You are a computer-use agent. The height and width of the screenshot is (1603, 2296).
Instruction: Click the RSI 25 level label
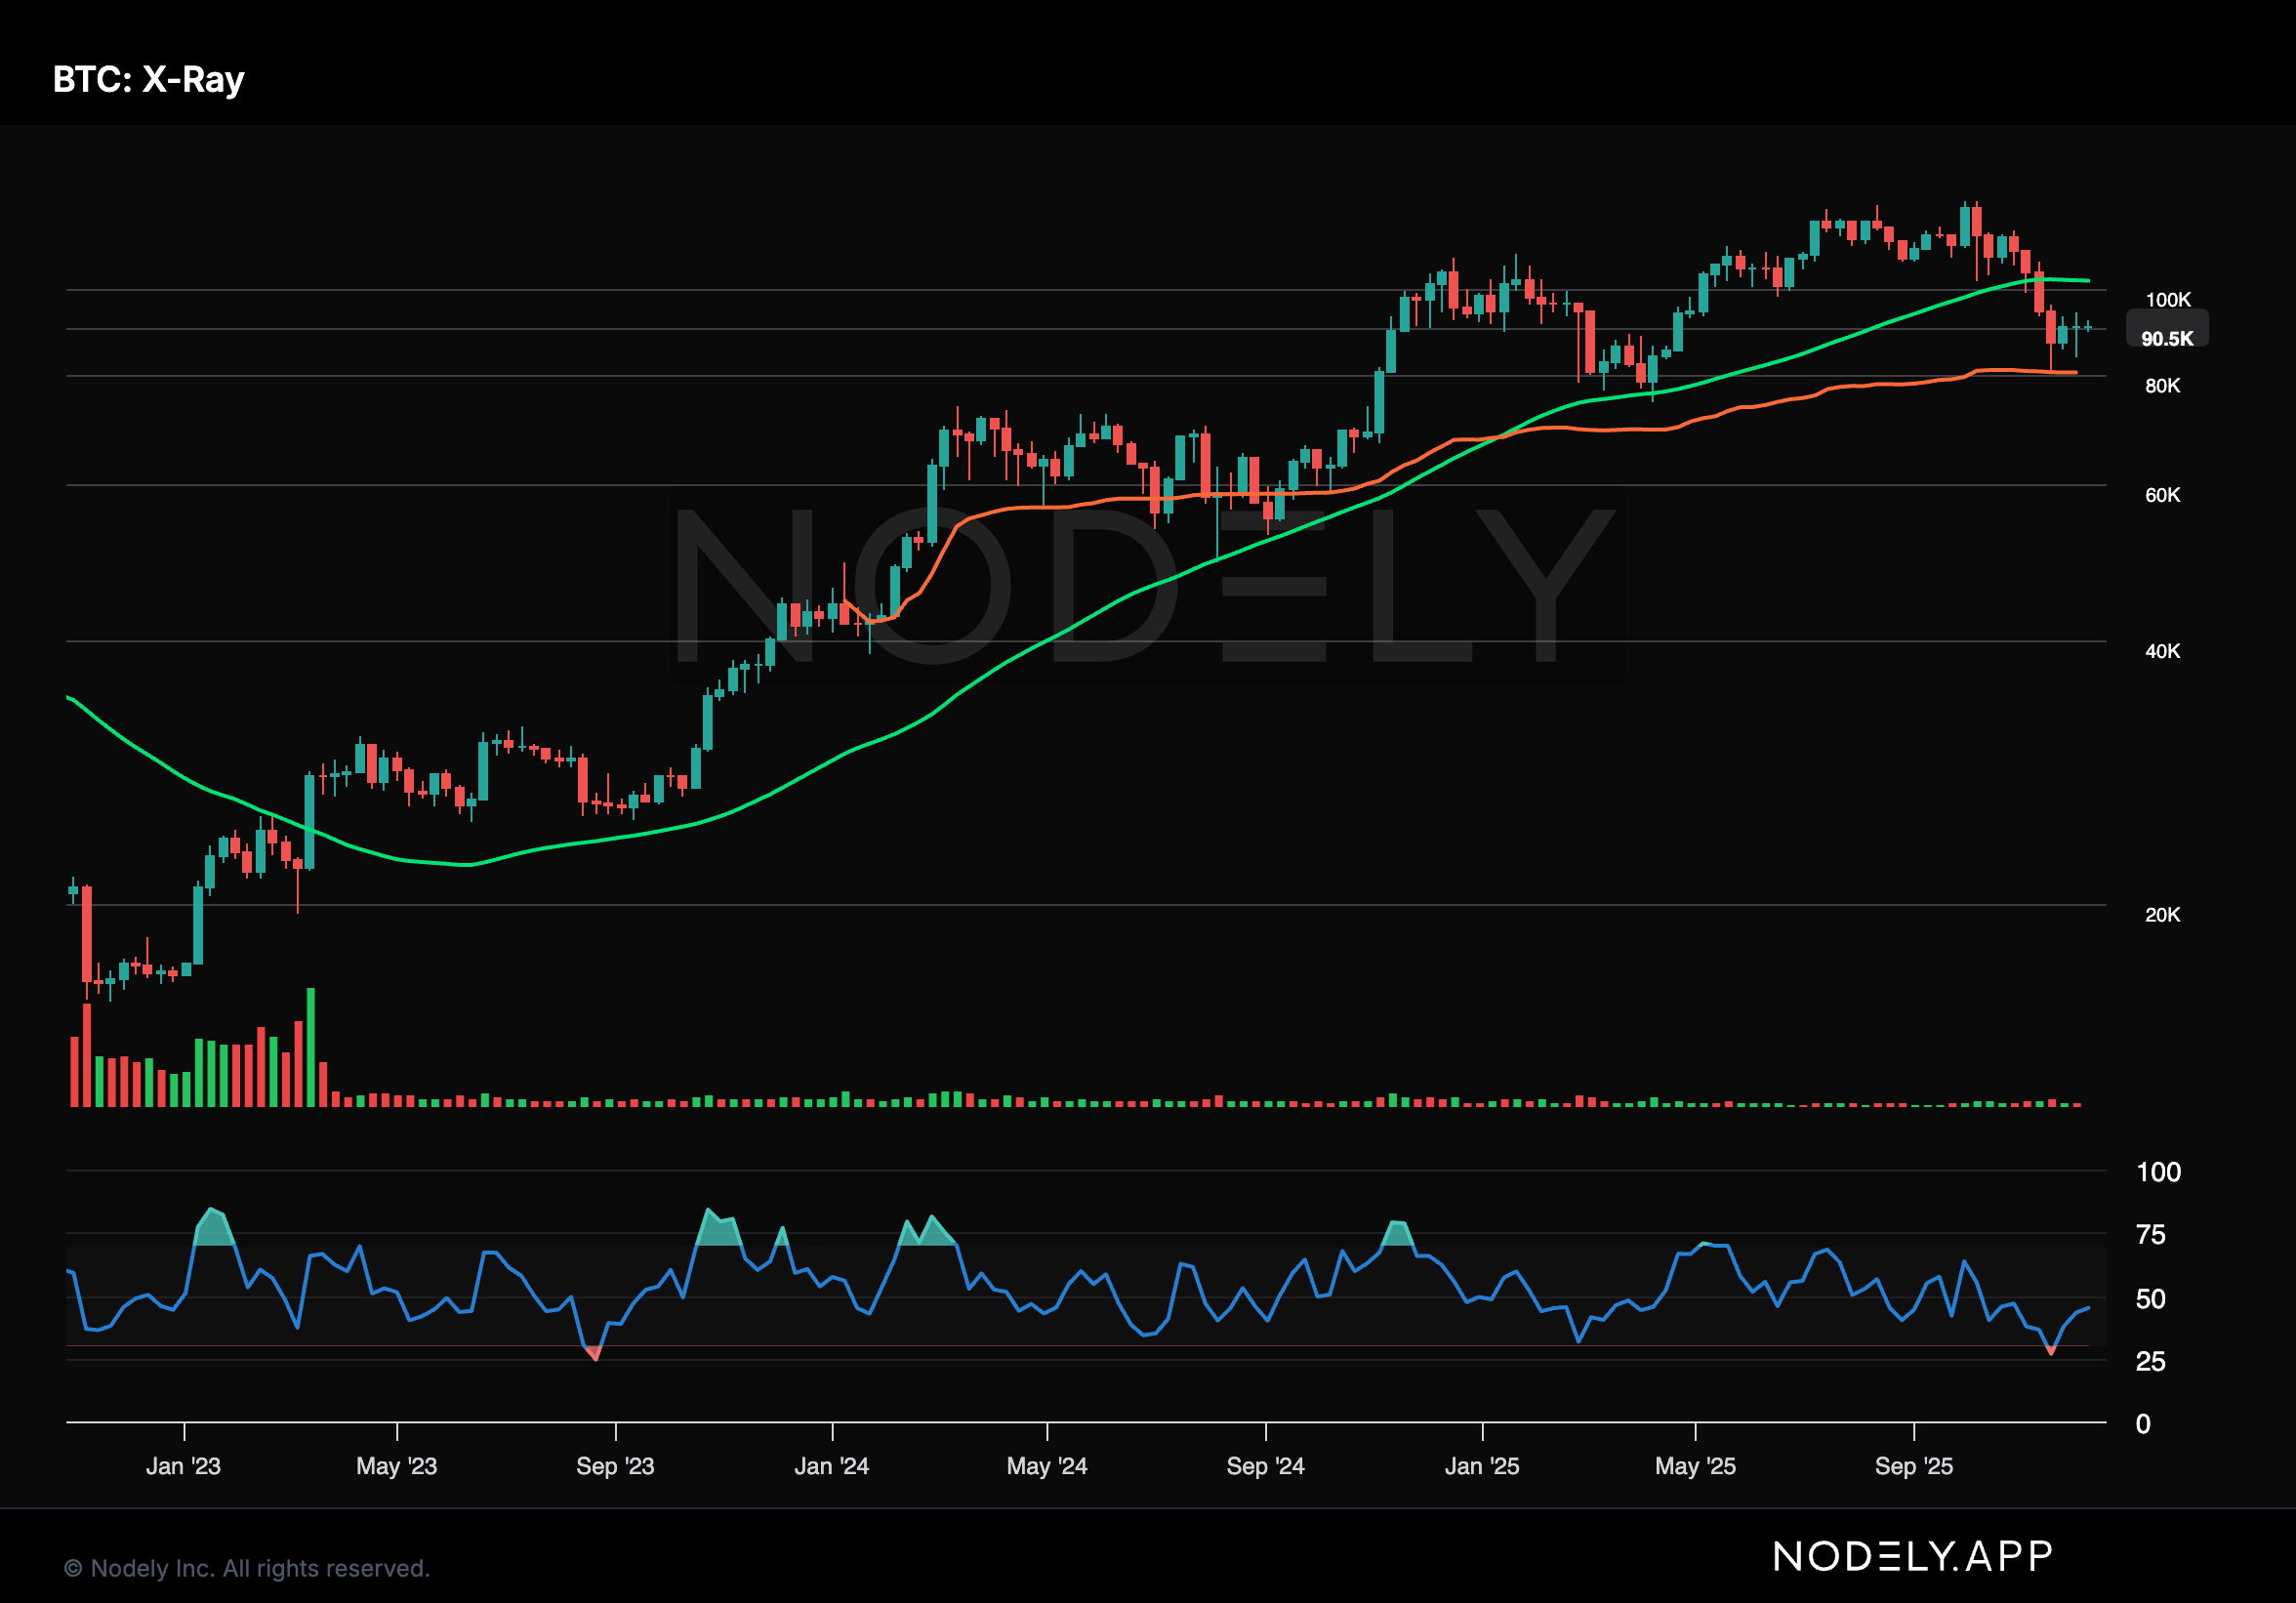coord(2150,1361)
